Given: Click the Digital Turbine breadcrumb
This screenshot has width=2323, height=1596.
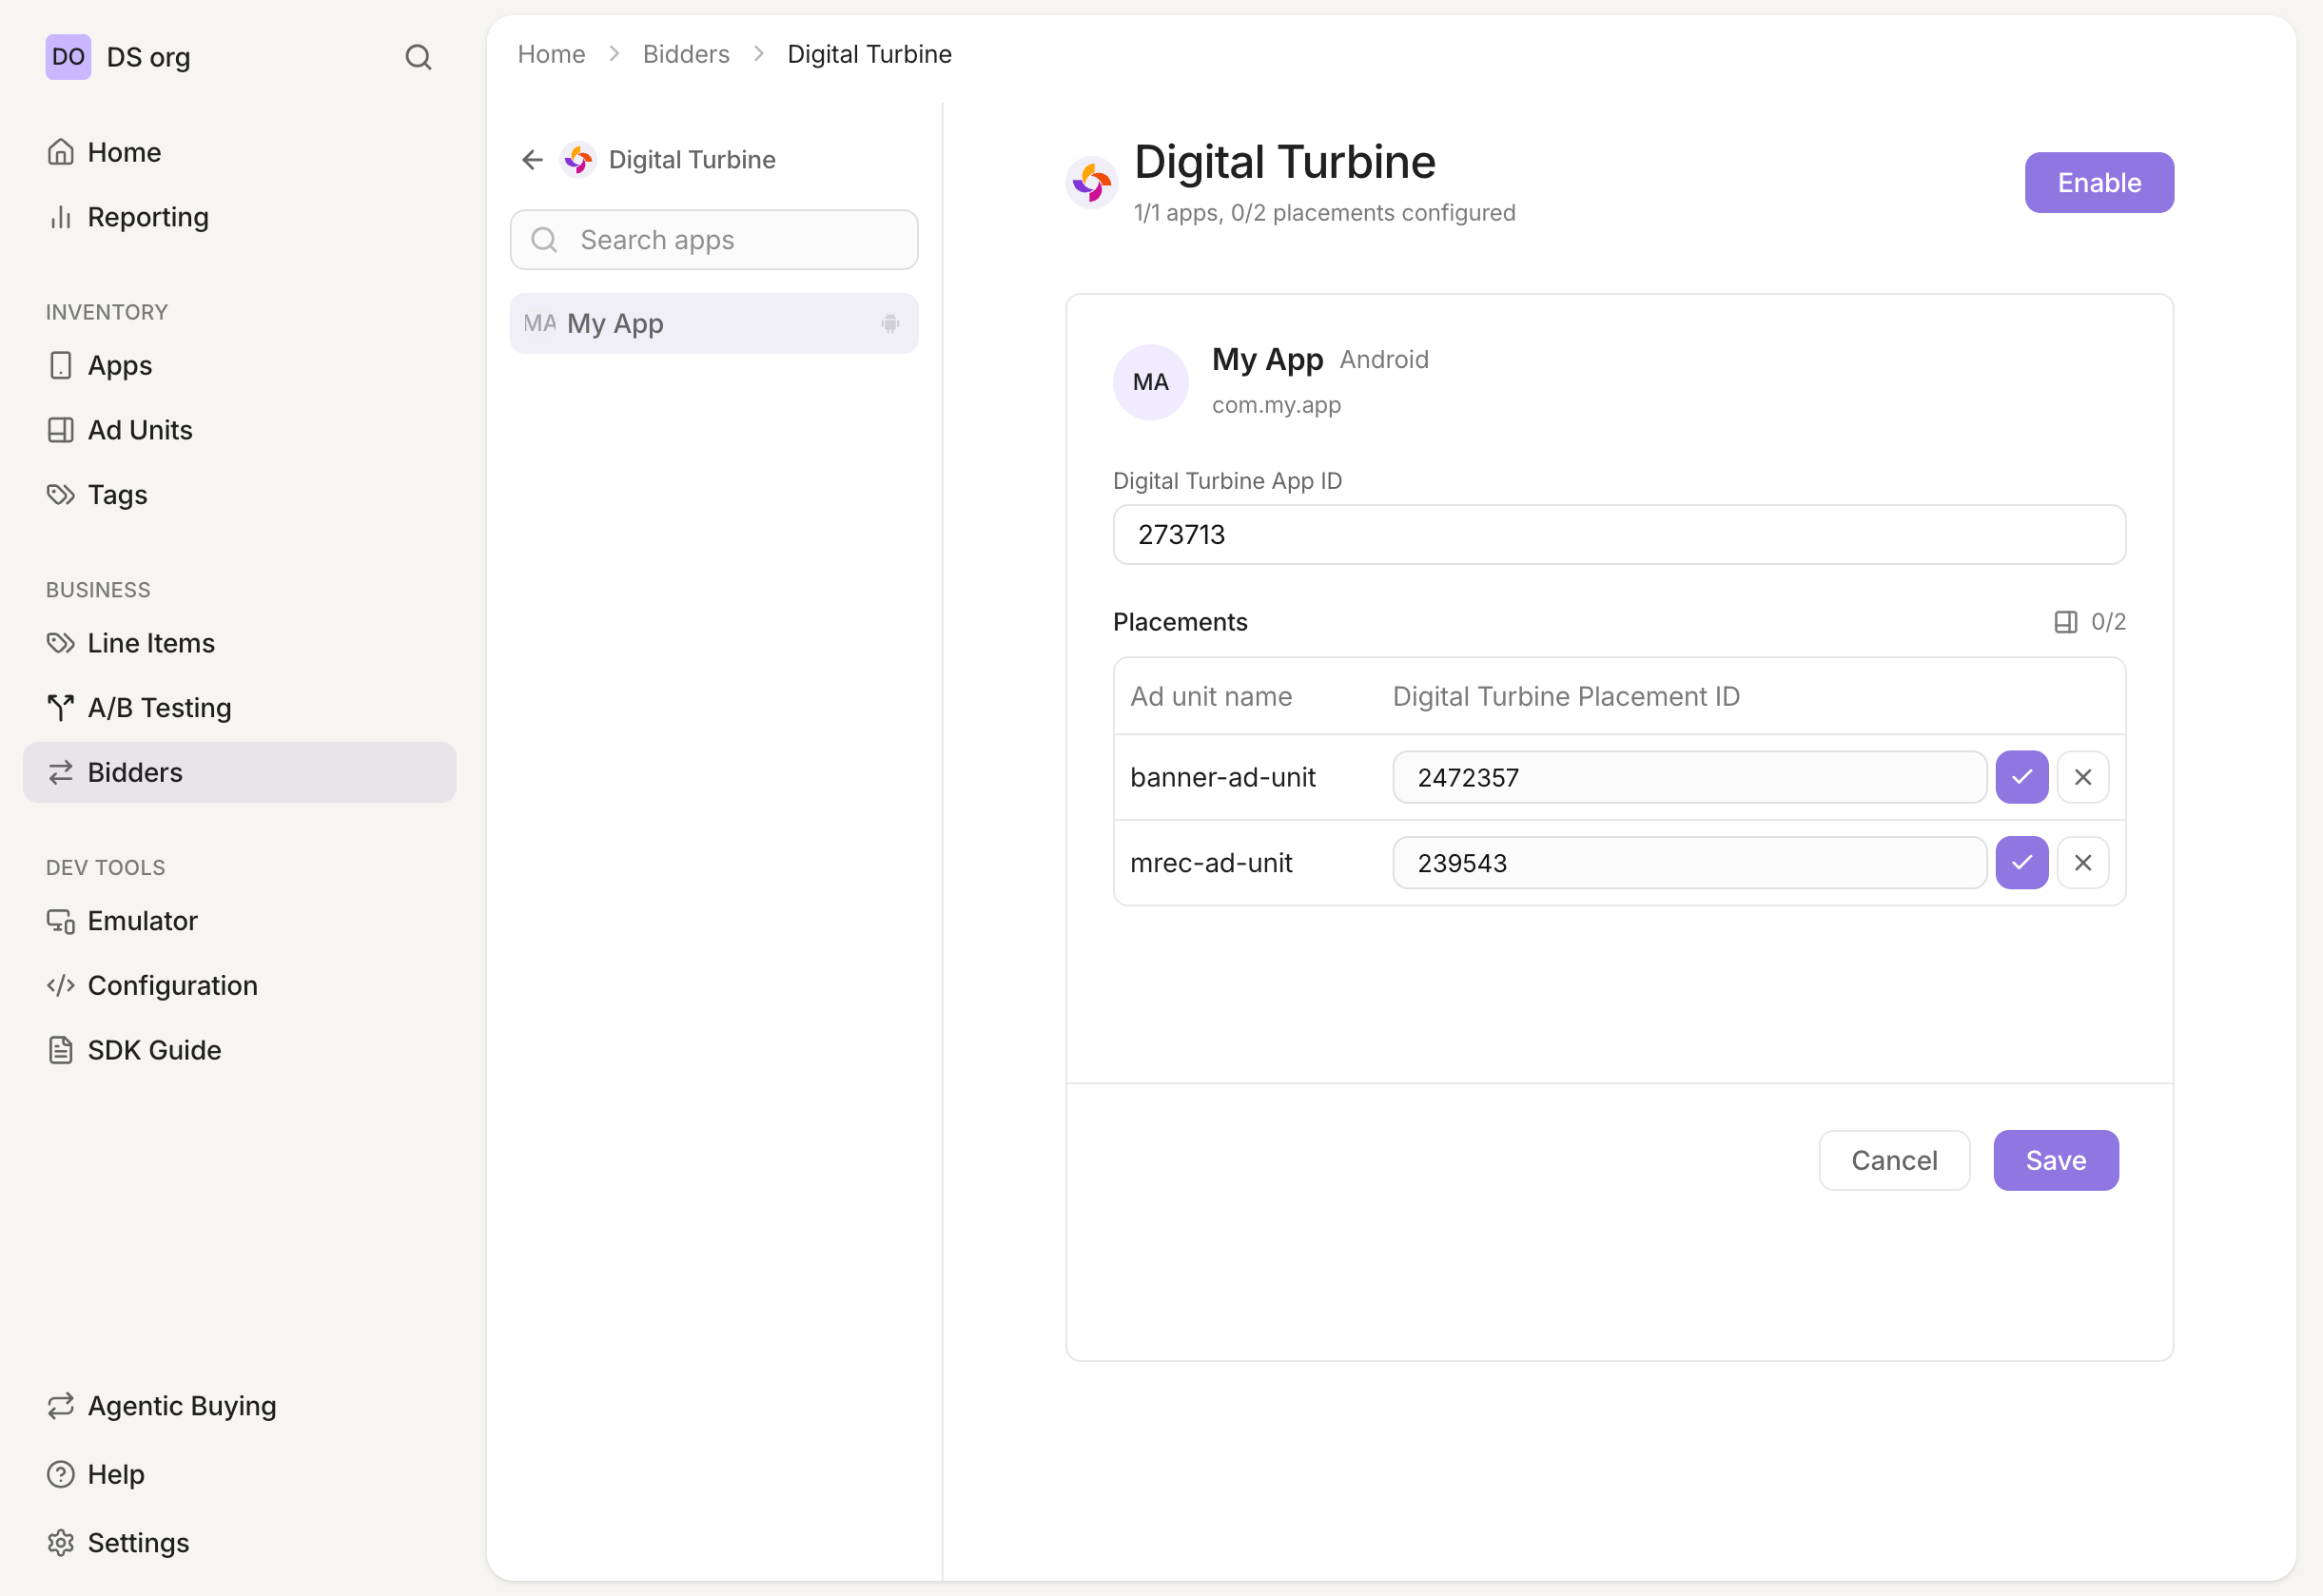Looking at the screenshot, I should pyautogui.click(x=869, y=54).
